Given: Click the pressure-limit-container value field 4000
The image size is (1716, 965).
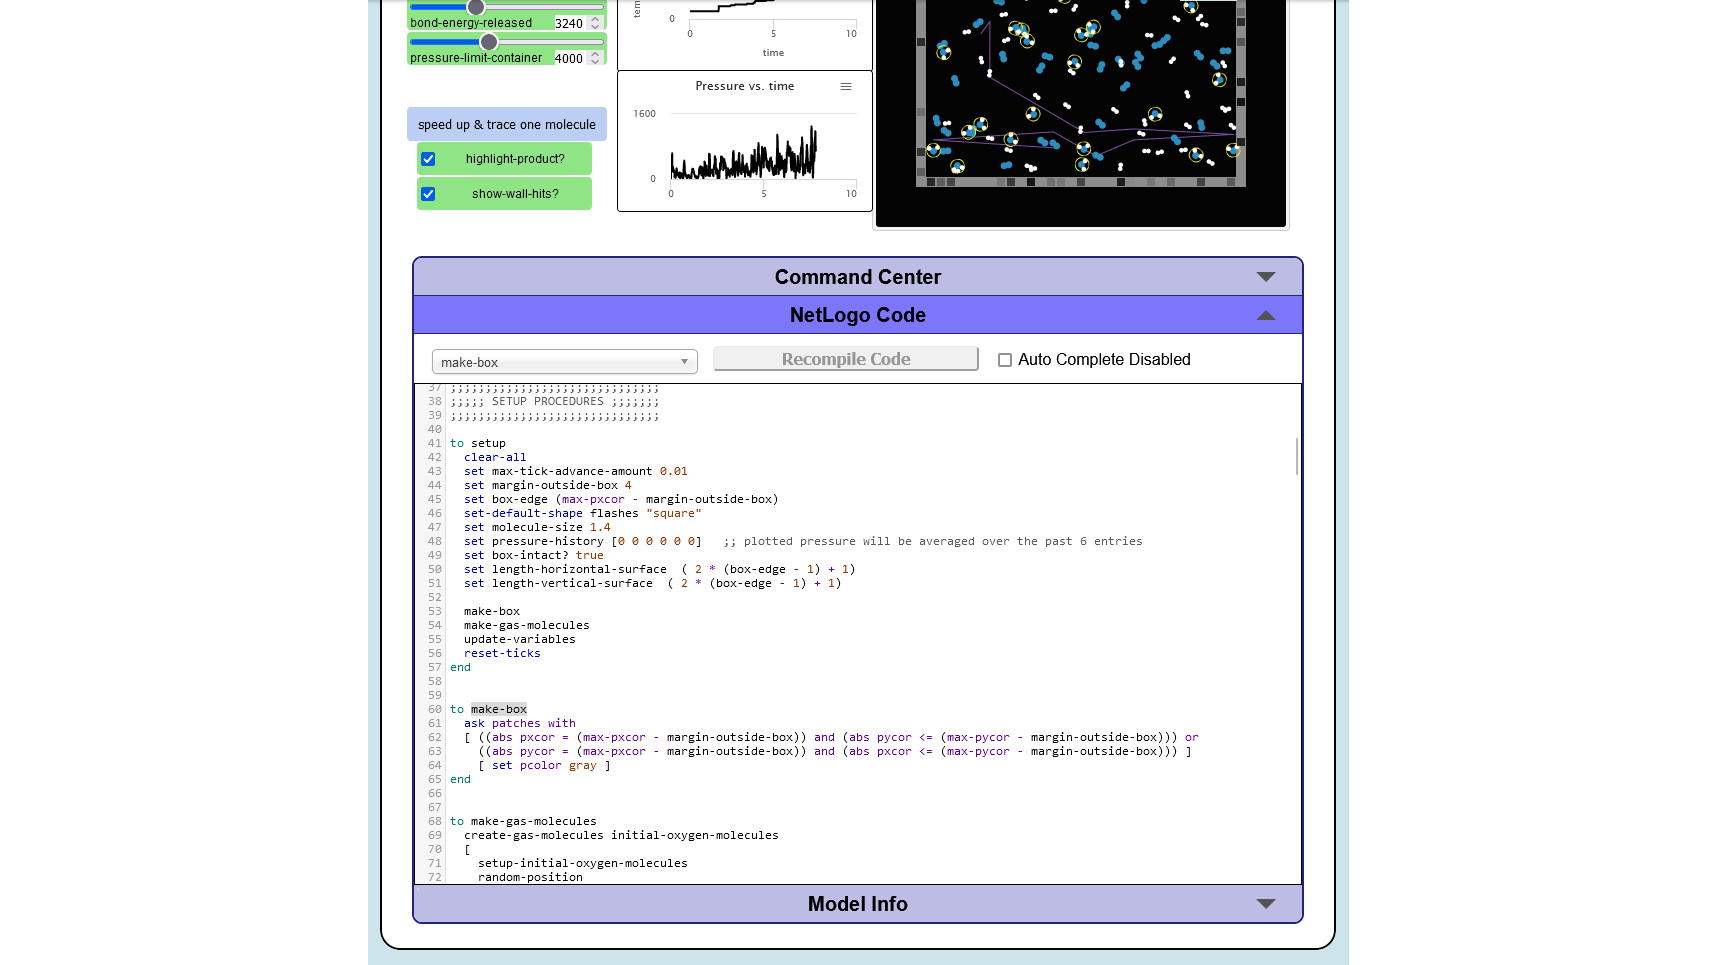Looking at the screenshot, I should 569,58.
